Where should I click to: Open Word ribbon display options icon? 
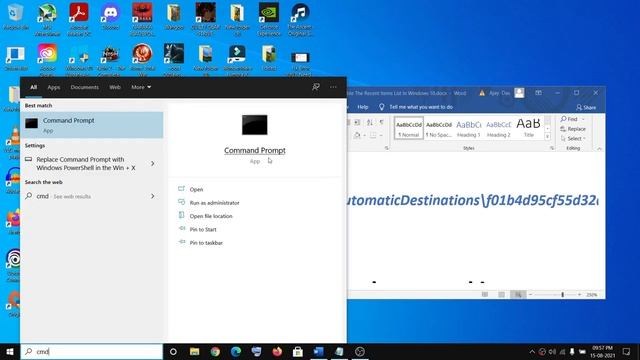(538, 93)
